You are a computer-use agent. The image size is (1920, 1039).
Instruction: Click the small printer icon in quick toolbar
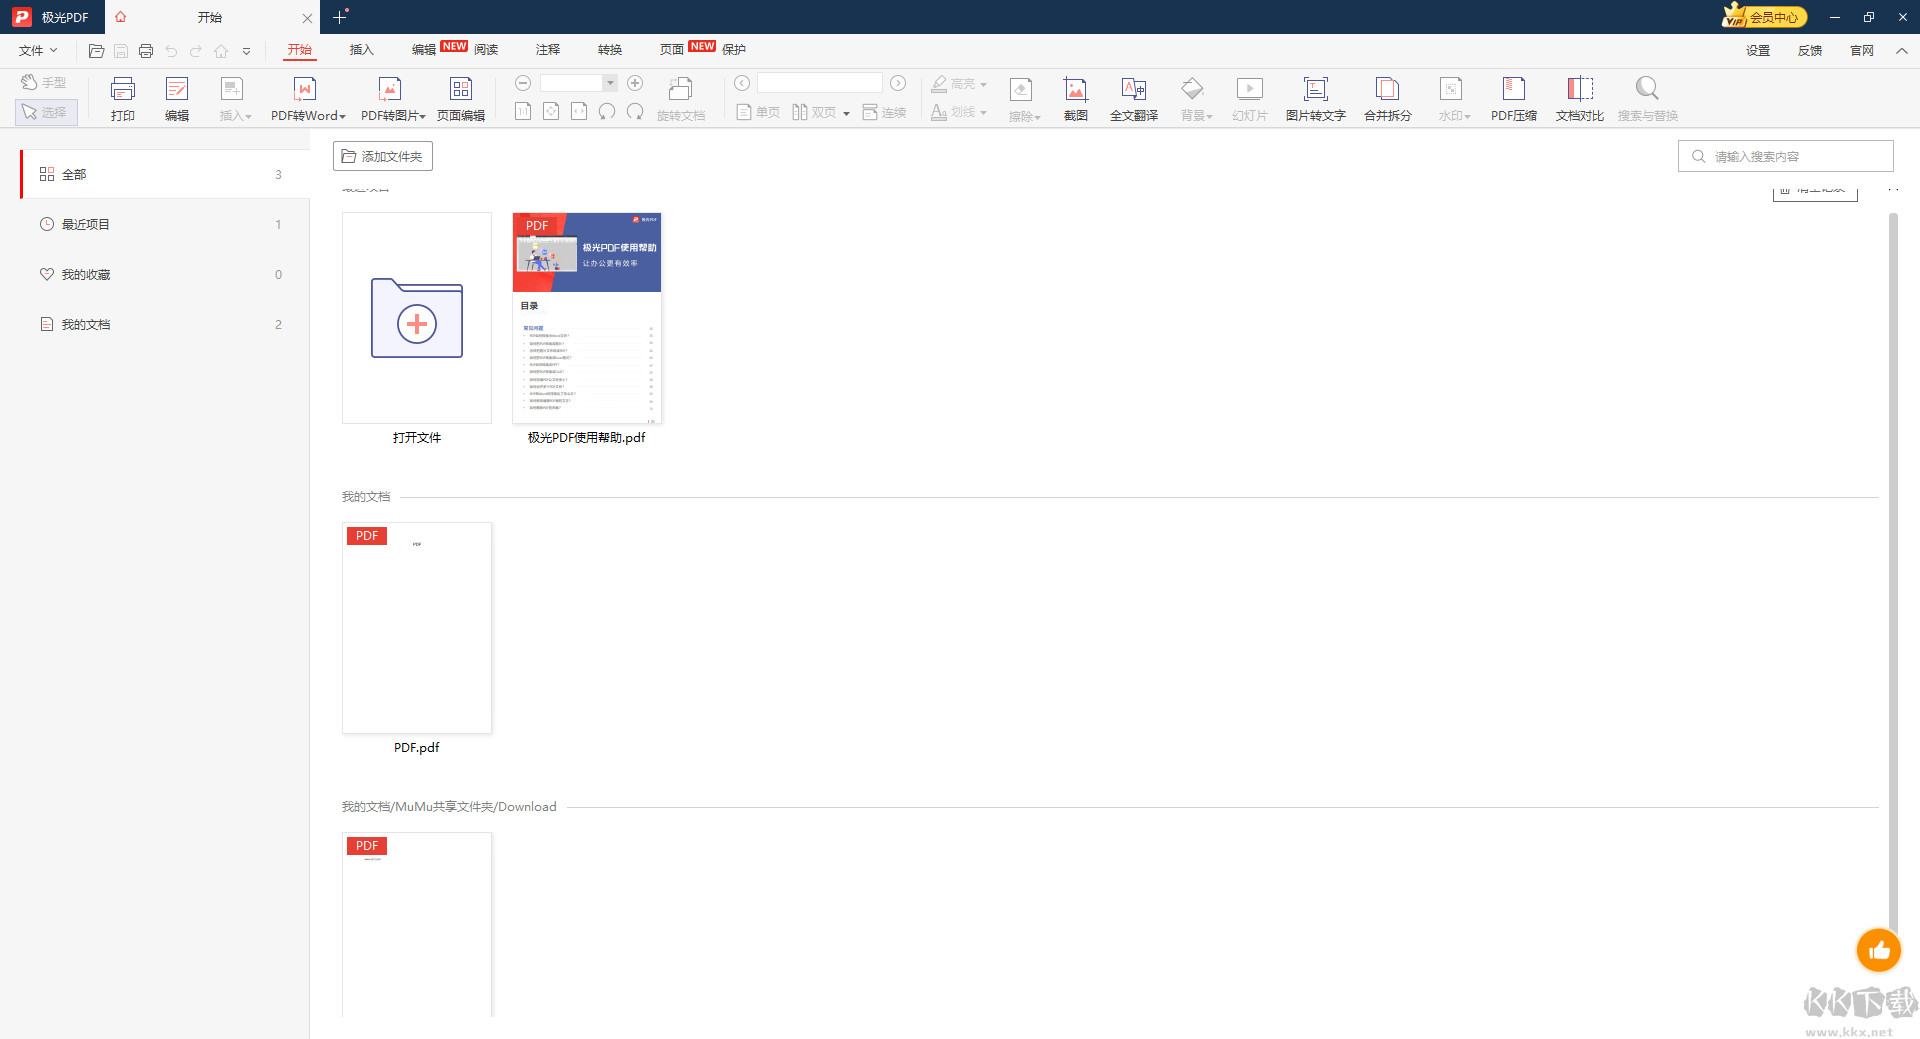(146, 50)
